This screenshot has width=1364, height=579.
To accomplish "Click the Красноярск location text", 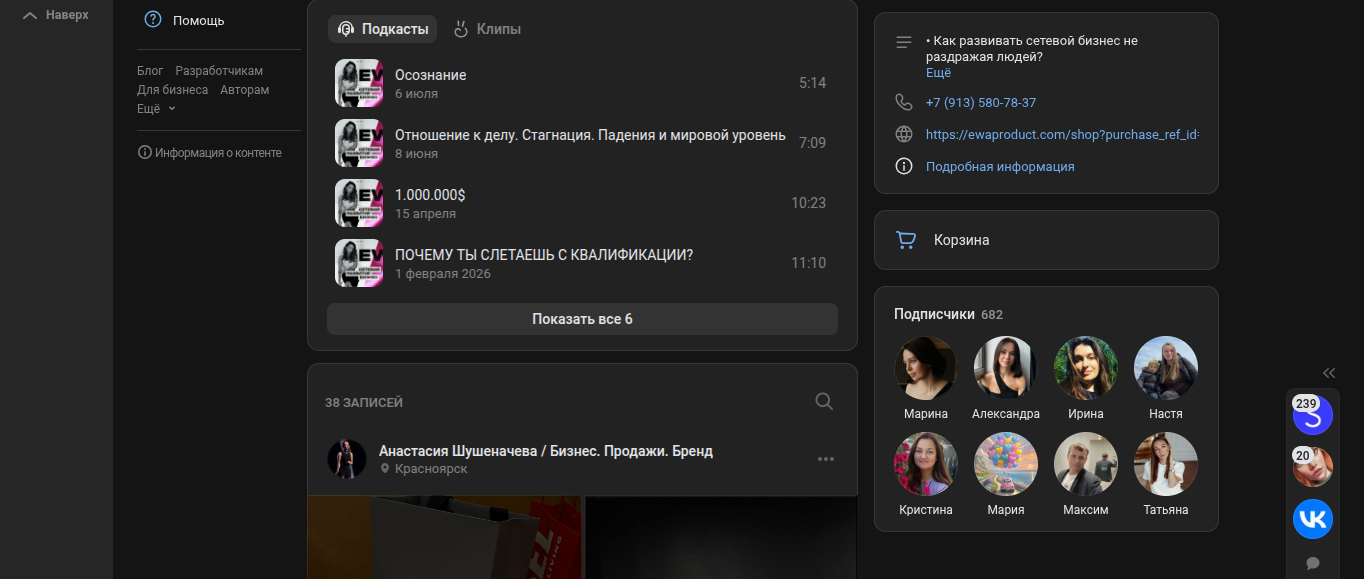I will [431, 469].
